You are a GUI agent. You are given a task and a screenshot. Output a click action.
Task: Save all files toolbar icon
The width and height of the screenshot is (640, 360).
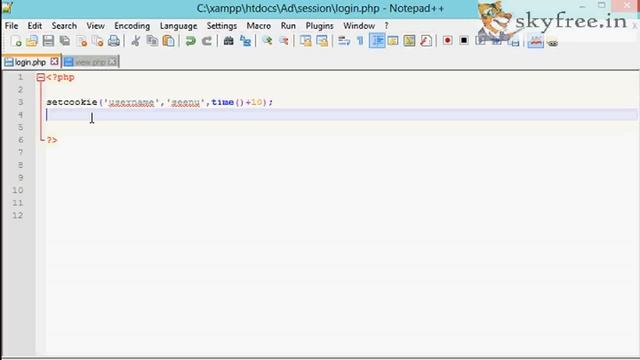[64, 41]
